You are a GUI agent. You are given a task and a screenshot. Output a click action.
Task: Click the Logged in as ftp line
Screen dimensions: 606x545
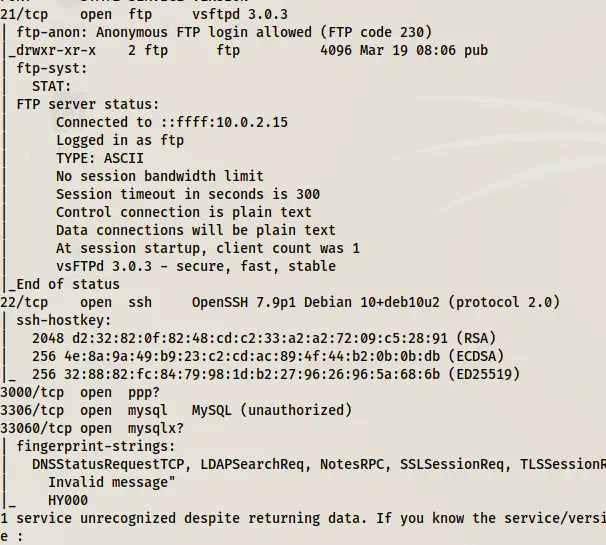(x=119, y=140)
